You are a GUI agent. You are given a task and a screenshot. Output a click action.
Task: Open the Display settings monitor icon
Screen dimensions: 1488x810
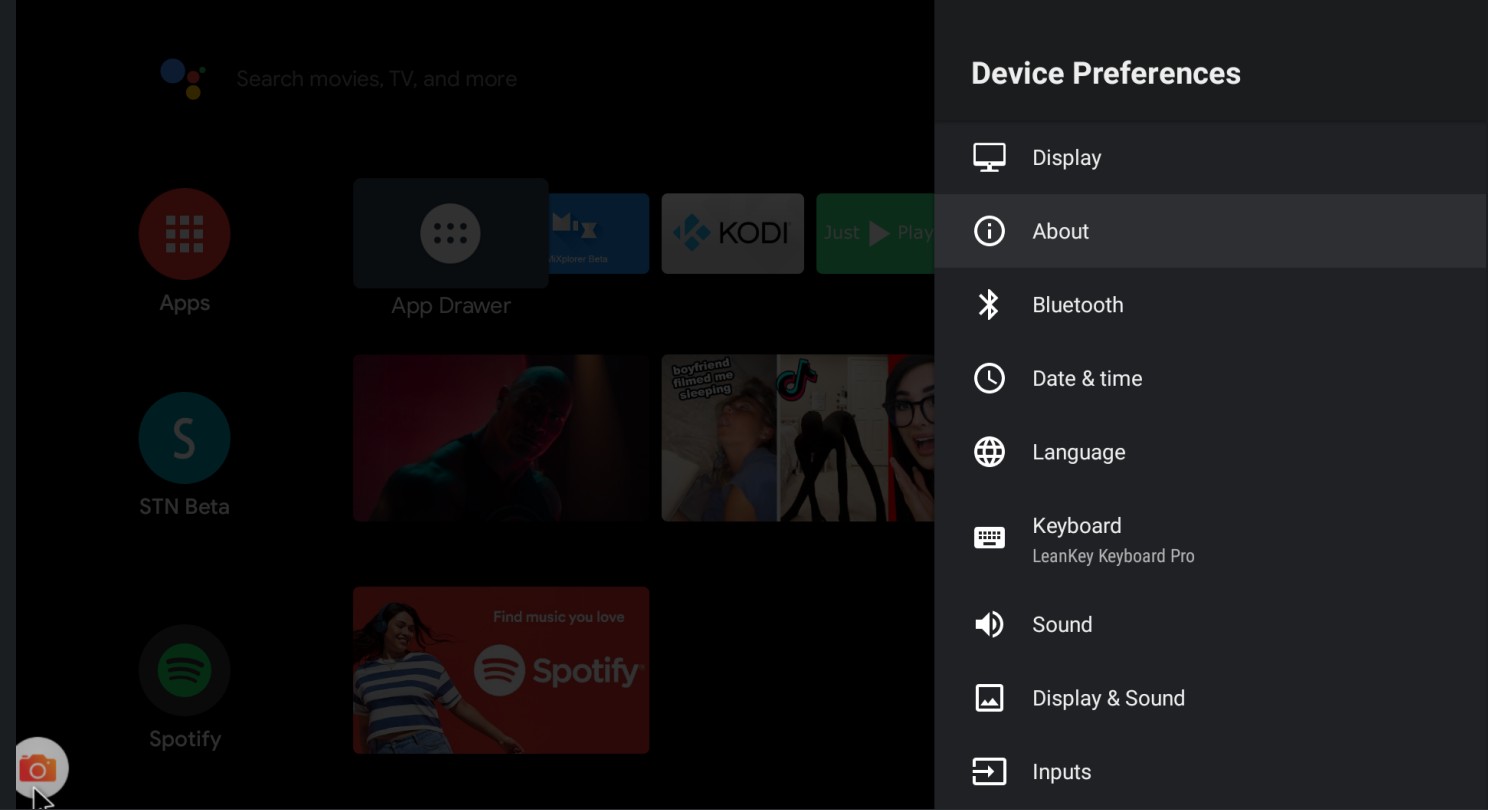(x=989, y=158)
